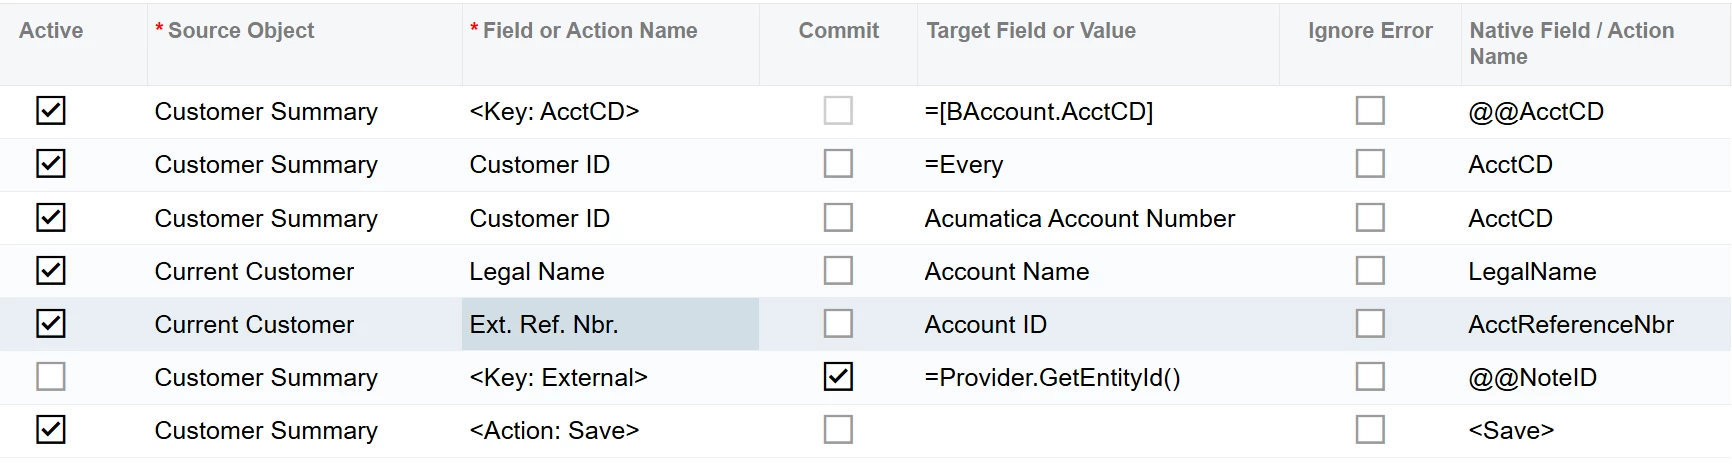This screenshot has height=471, width=1732.
Task: Click the =Provider.GetEntityId() target value cell
Action: (1052, 378)
